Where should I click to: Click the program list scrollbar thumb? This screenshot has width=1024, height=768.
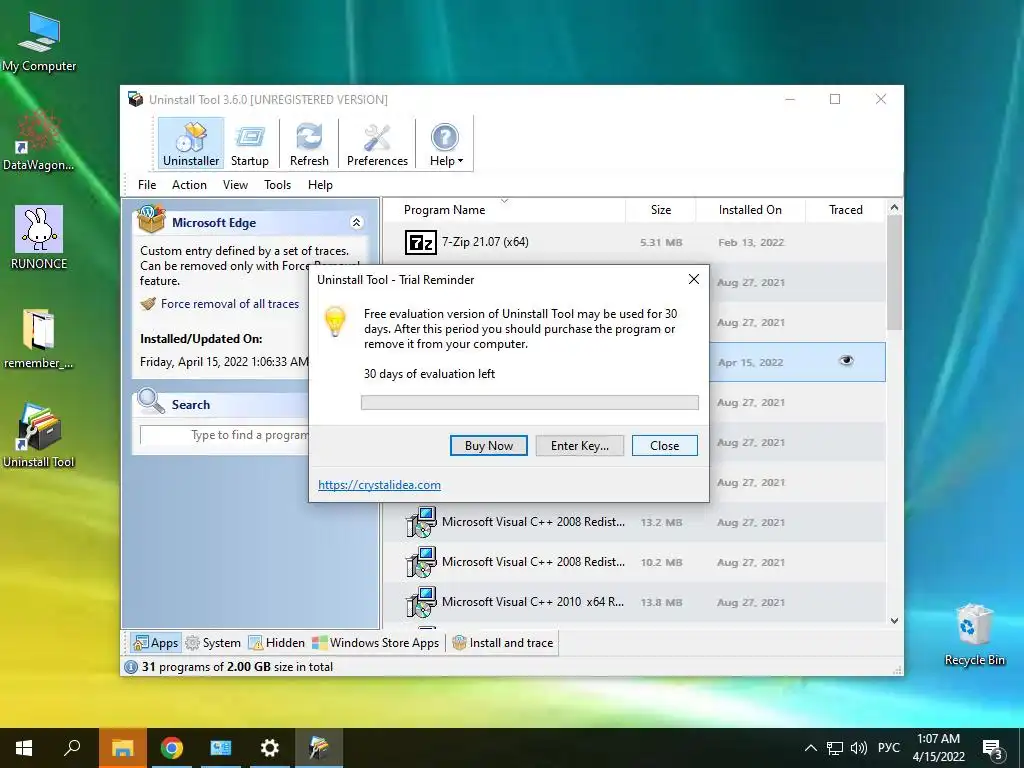coord(895,272)
